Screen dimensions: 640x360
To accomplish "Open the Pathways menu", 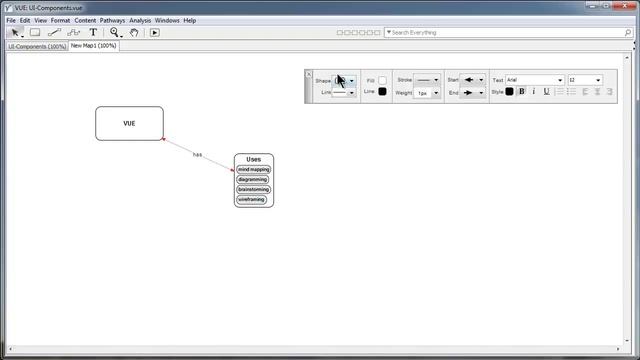I will tap(112, 20).
